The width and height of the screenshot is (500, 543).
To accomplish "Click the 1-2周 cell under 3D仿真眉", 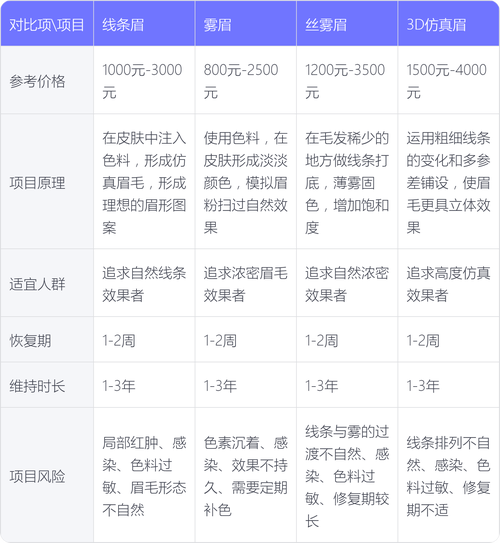I will pos(449,339).
